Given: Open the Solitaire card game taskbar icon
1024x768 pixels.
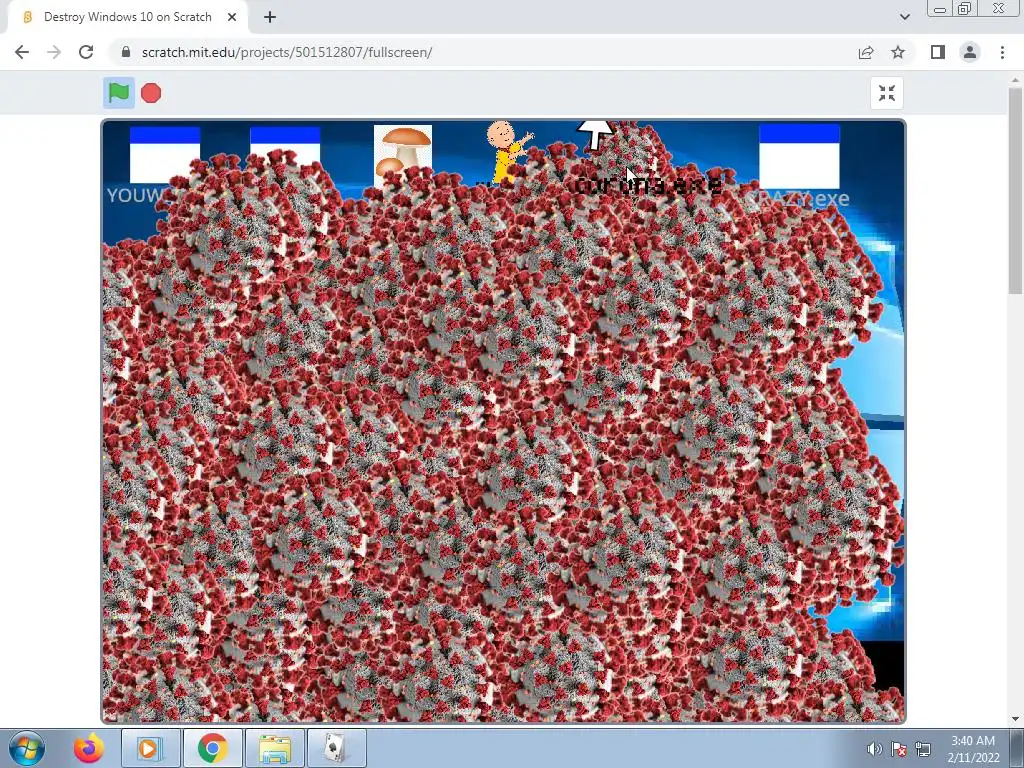Looking at the screenshot, I should click(x=336, y=748).
